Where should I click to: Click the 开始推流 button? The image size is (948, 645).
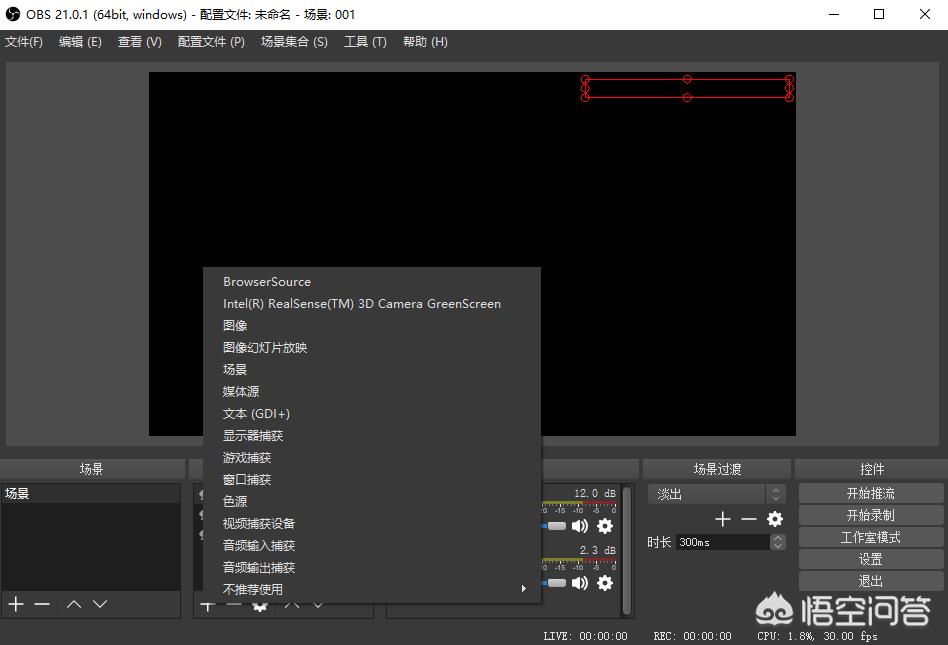pyautogui.click(x=871, y=493)
